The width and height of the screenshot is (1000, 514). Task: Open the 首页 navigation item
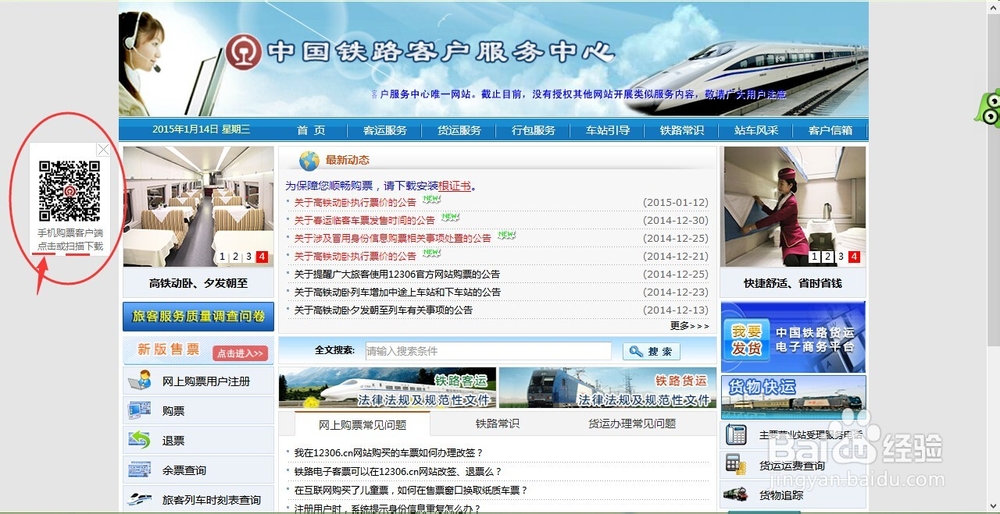click(x=311, y=130)
